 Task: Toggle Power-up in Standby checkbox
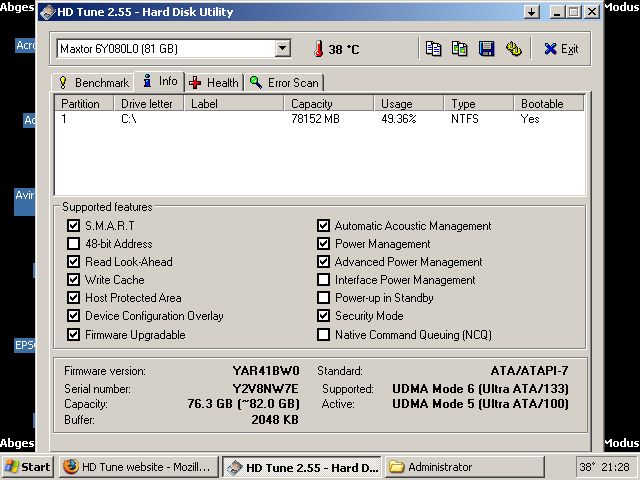tap(323, 298)
